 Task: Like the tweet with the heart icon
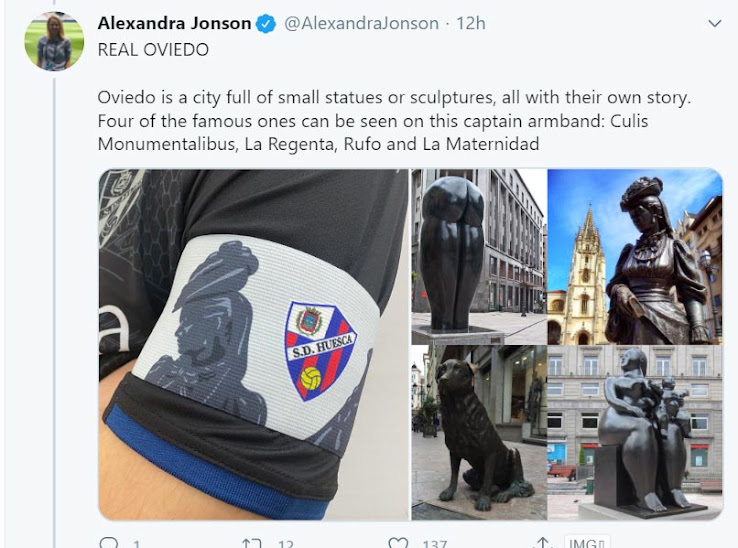click(398, 543)
